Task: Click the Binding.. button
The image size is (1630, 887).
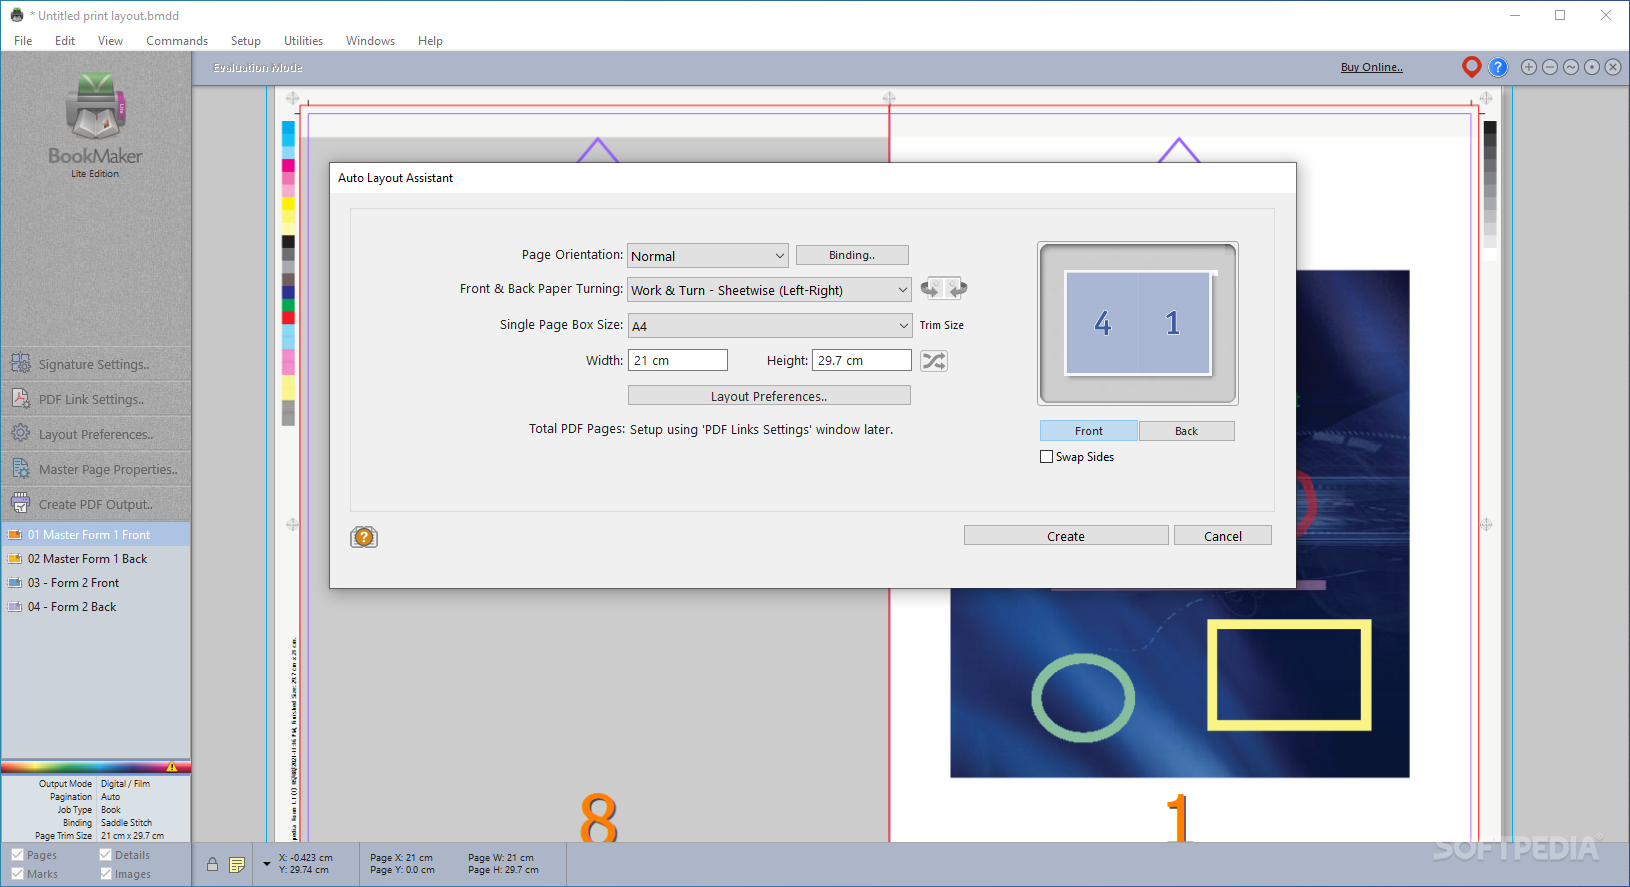Action: tap(852, 255)
